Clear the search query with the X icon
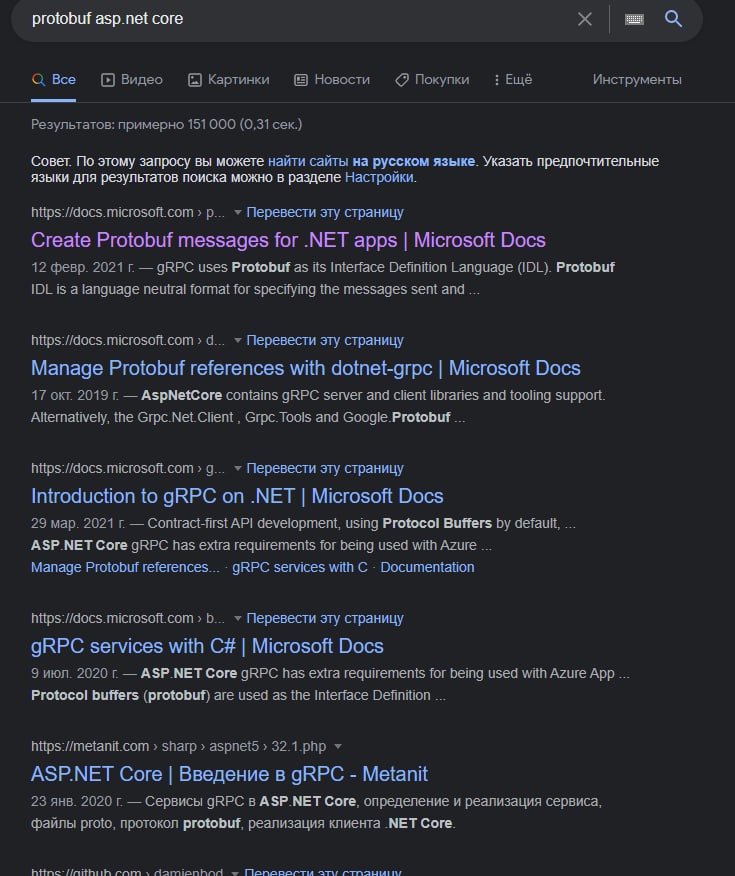 pos(585,19)
